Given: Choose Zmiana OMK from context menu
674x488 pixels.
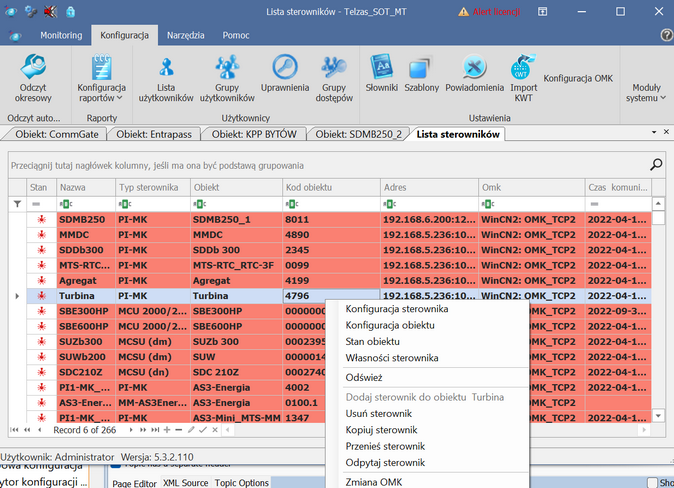Looking at the screenshot, I should point(374,482).
